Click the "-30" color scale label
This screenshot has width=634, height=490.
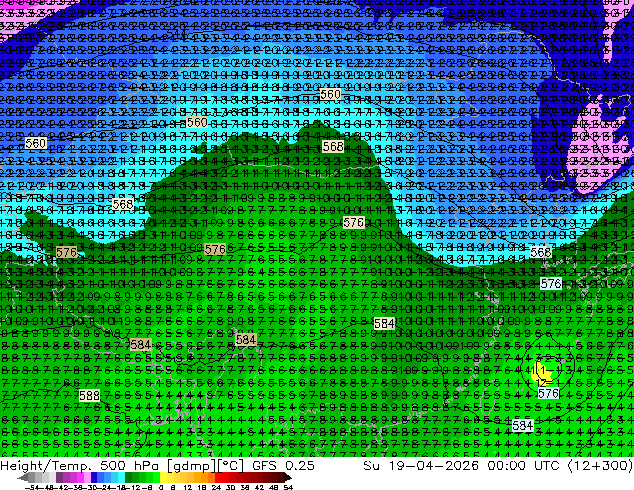coord(91,487)
